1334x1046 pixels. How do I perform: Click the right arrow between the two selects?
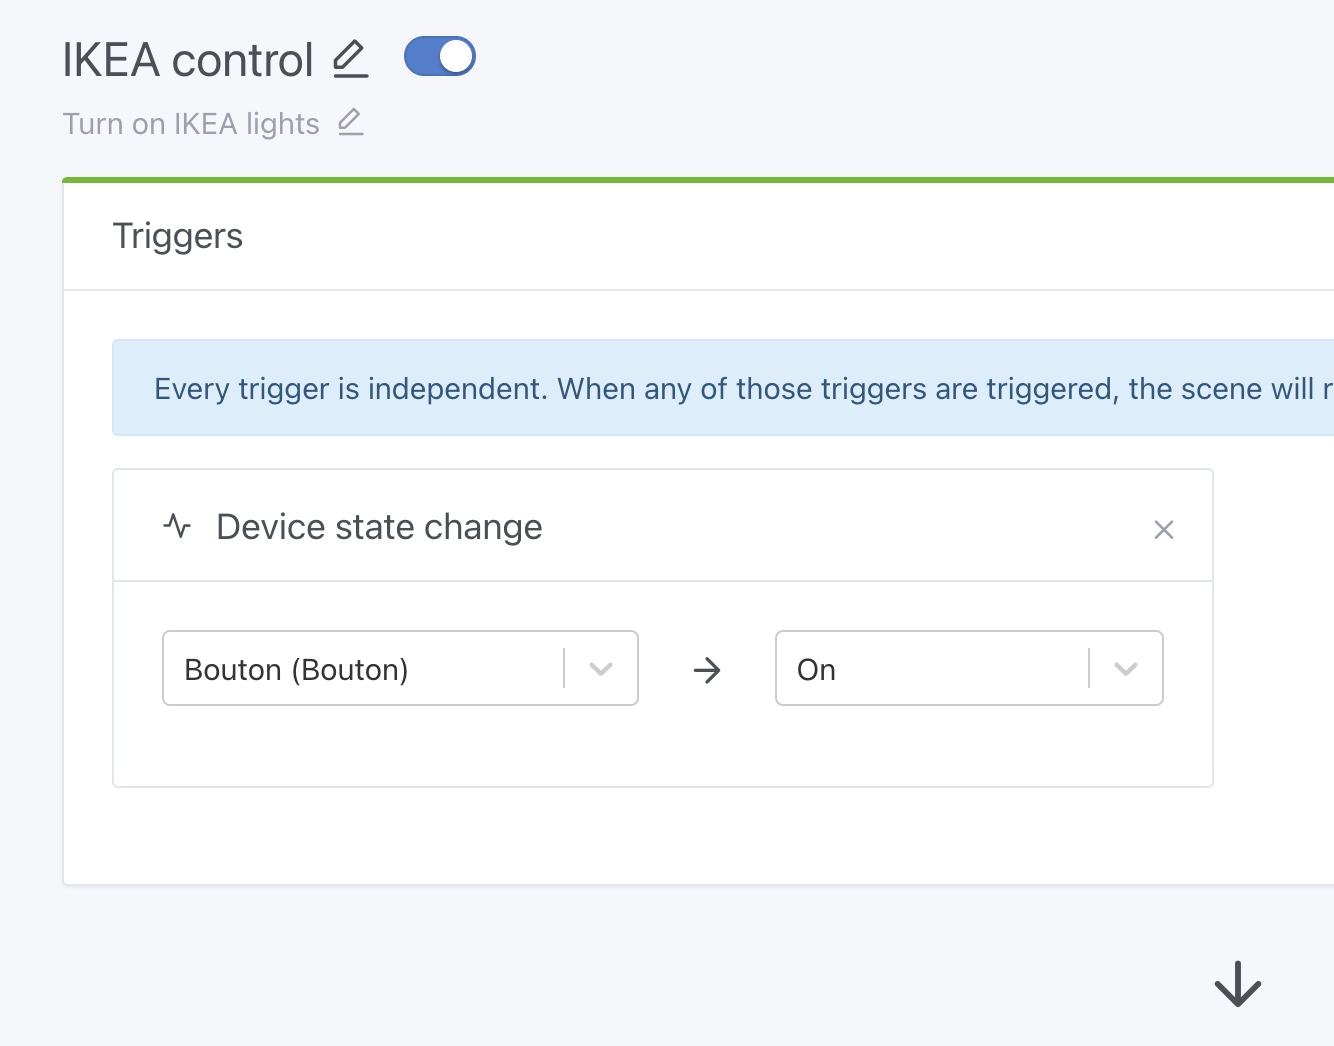[707, 670]
